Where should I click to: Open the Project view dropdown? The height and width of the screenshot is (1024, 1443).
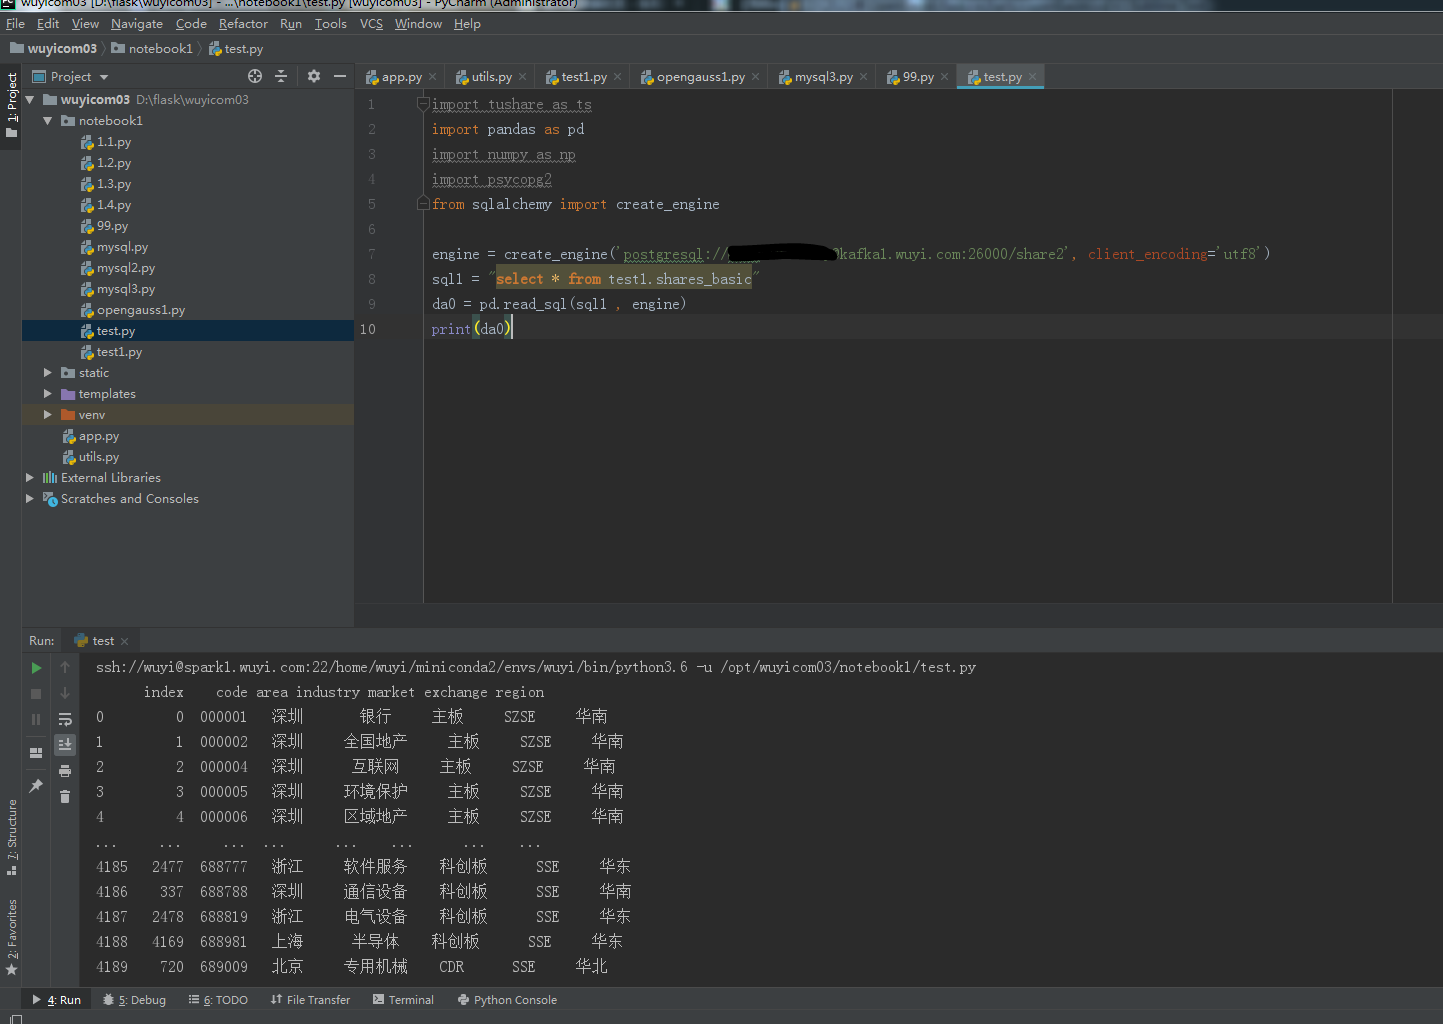[104, 77]
